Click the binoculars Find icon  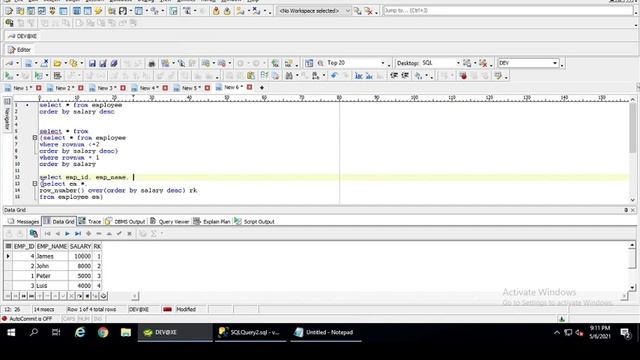click(x=289, y=76)
